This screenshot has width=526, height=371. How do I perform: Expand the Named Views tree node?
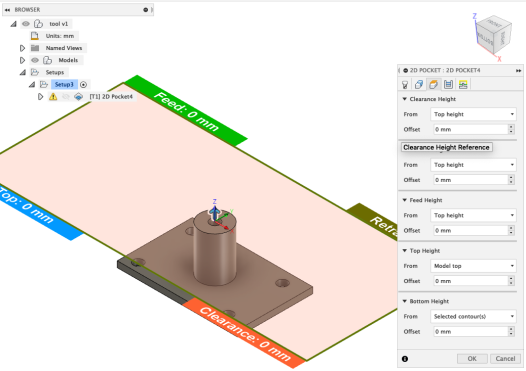click(22, 48)
